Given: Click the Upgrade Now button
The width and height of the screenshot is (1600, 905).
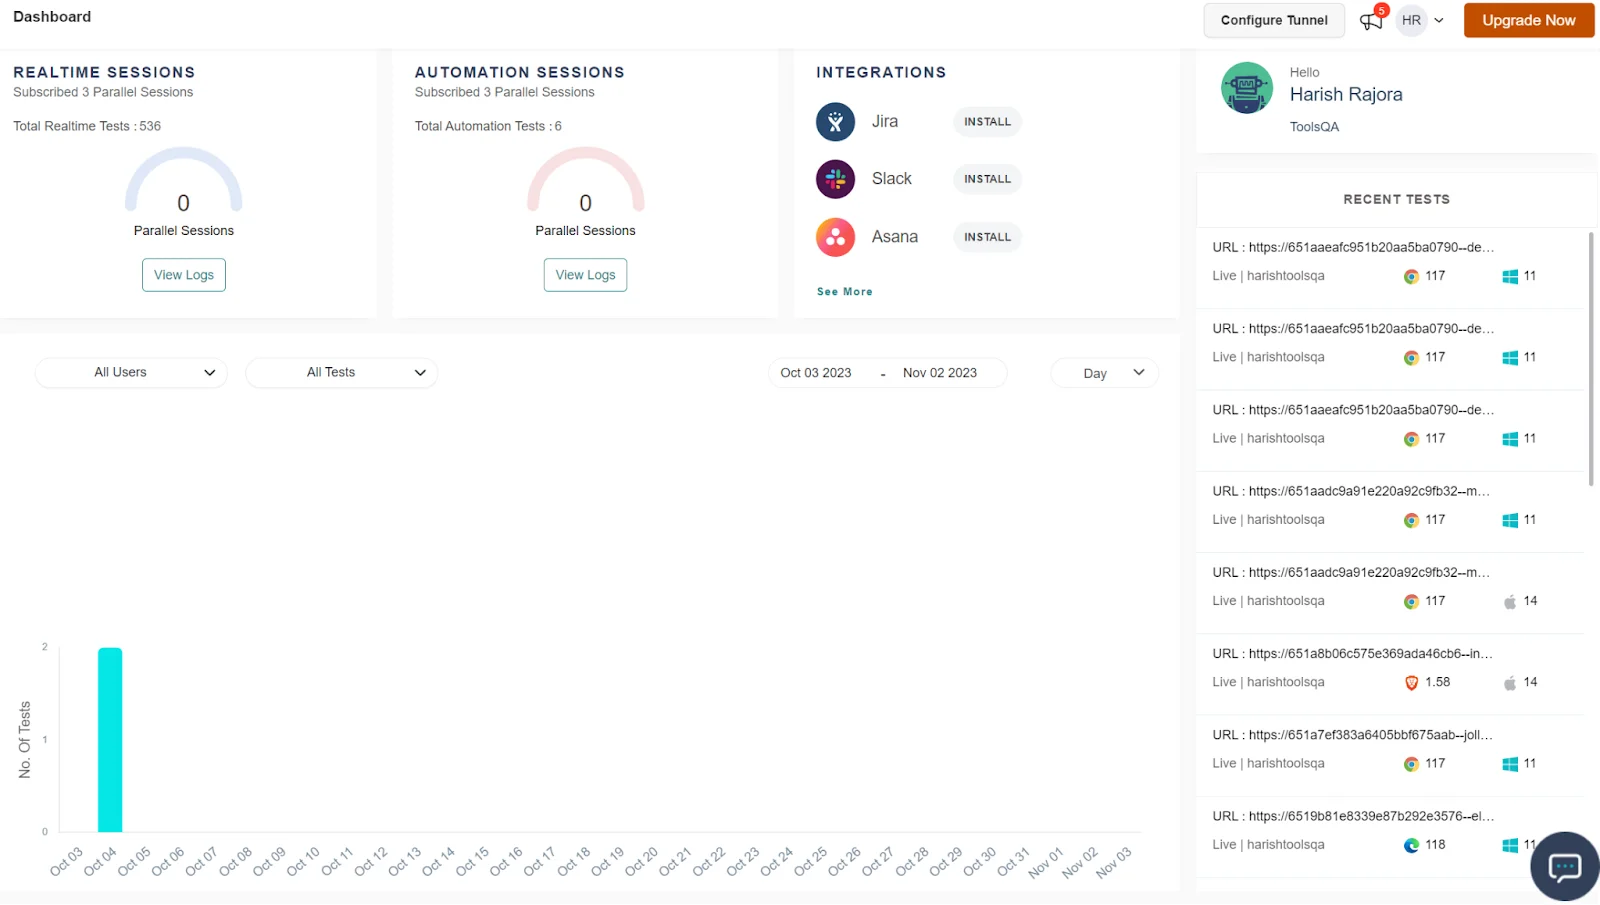Looking at the screenshot, I should 1528,20.
